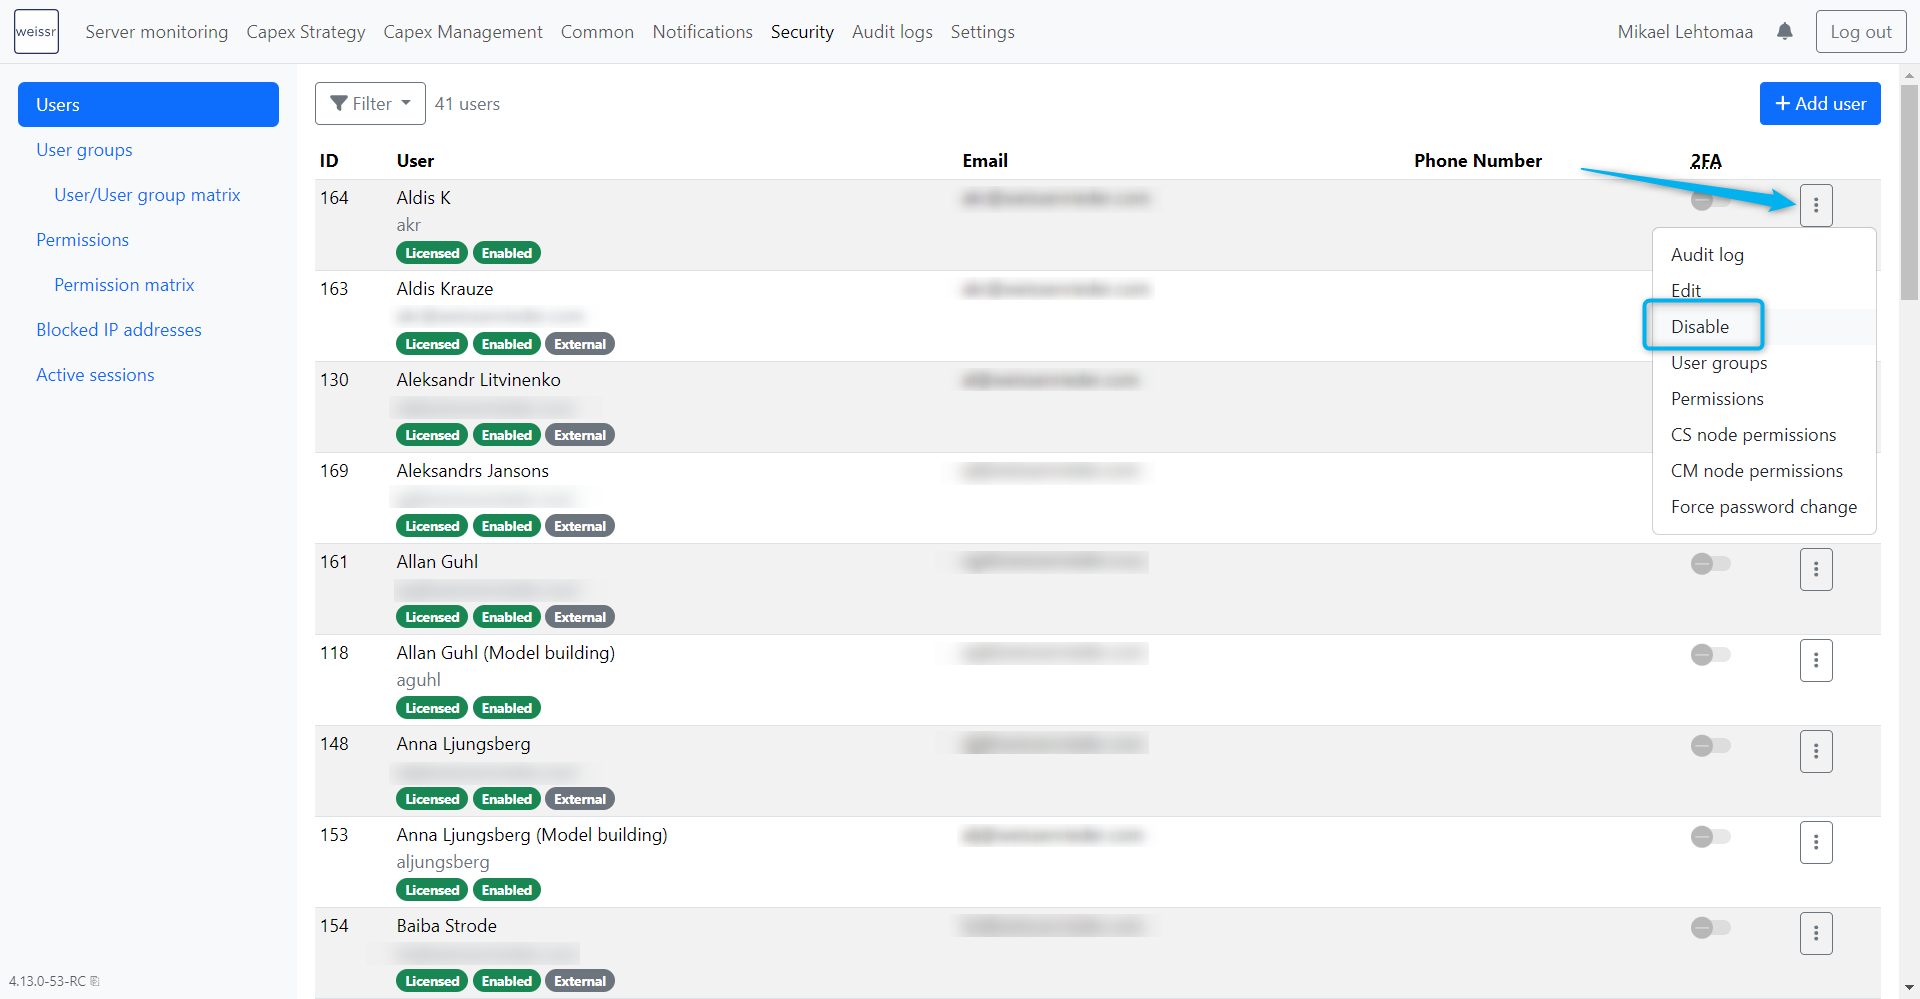This screenshot has height=999, width=1920.
Task: Click the page vertical scrollbar thumb
Action: [1910, 192]
